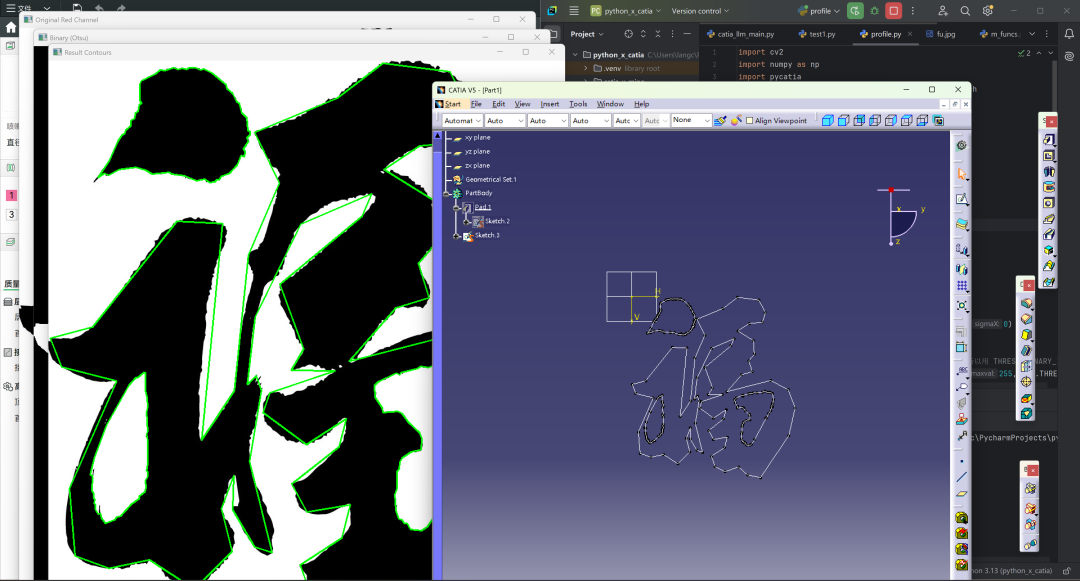
Task: Select yz plane in CATIA tree
Action: (477, 151)
